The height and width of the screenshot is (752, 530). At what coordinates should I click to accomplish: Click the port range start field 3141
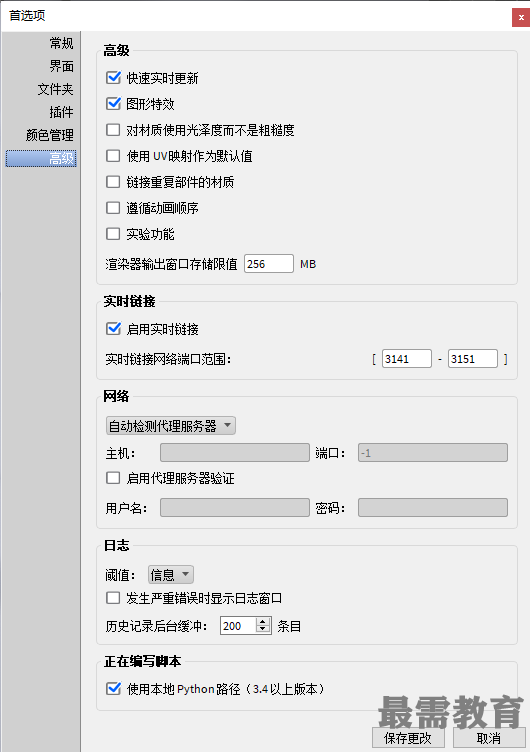407,359
